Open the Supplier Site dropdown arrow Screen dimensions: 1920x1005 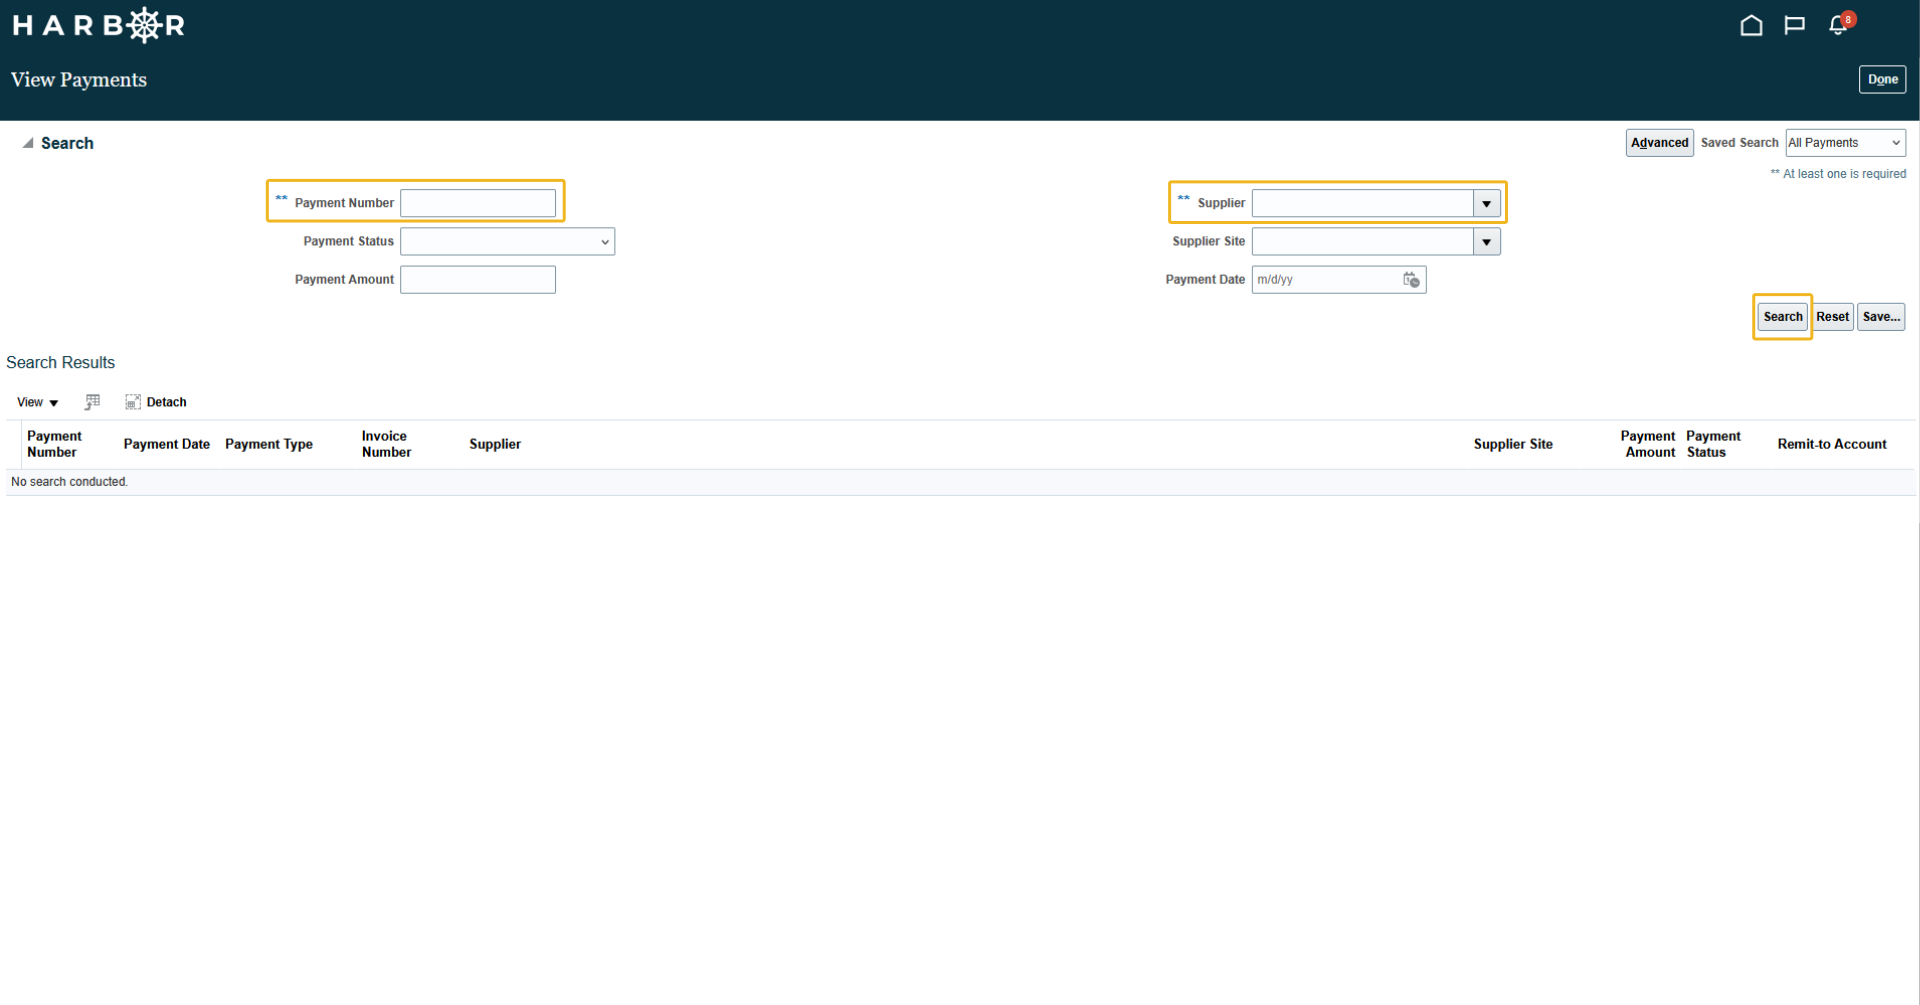click(1487, 242)
